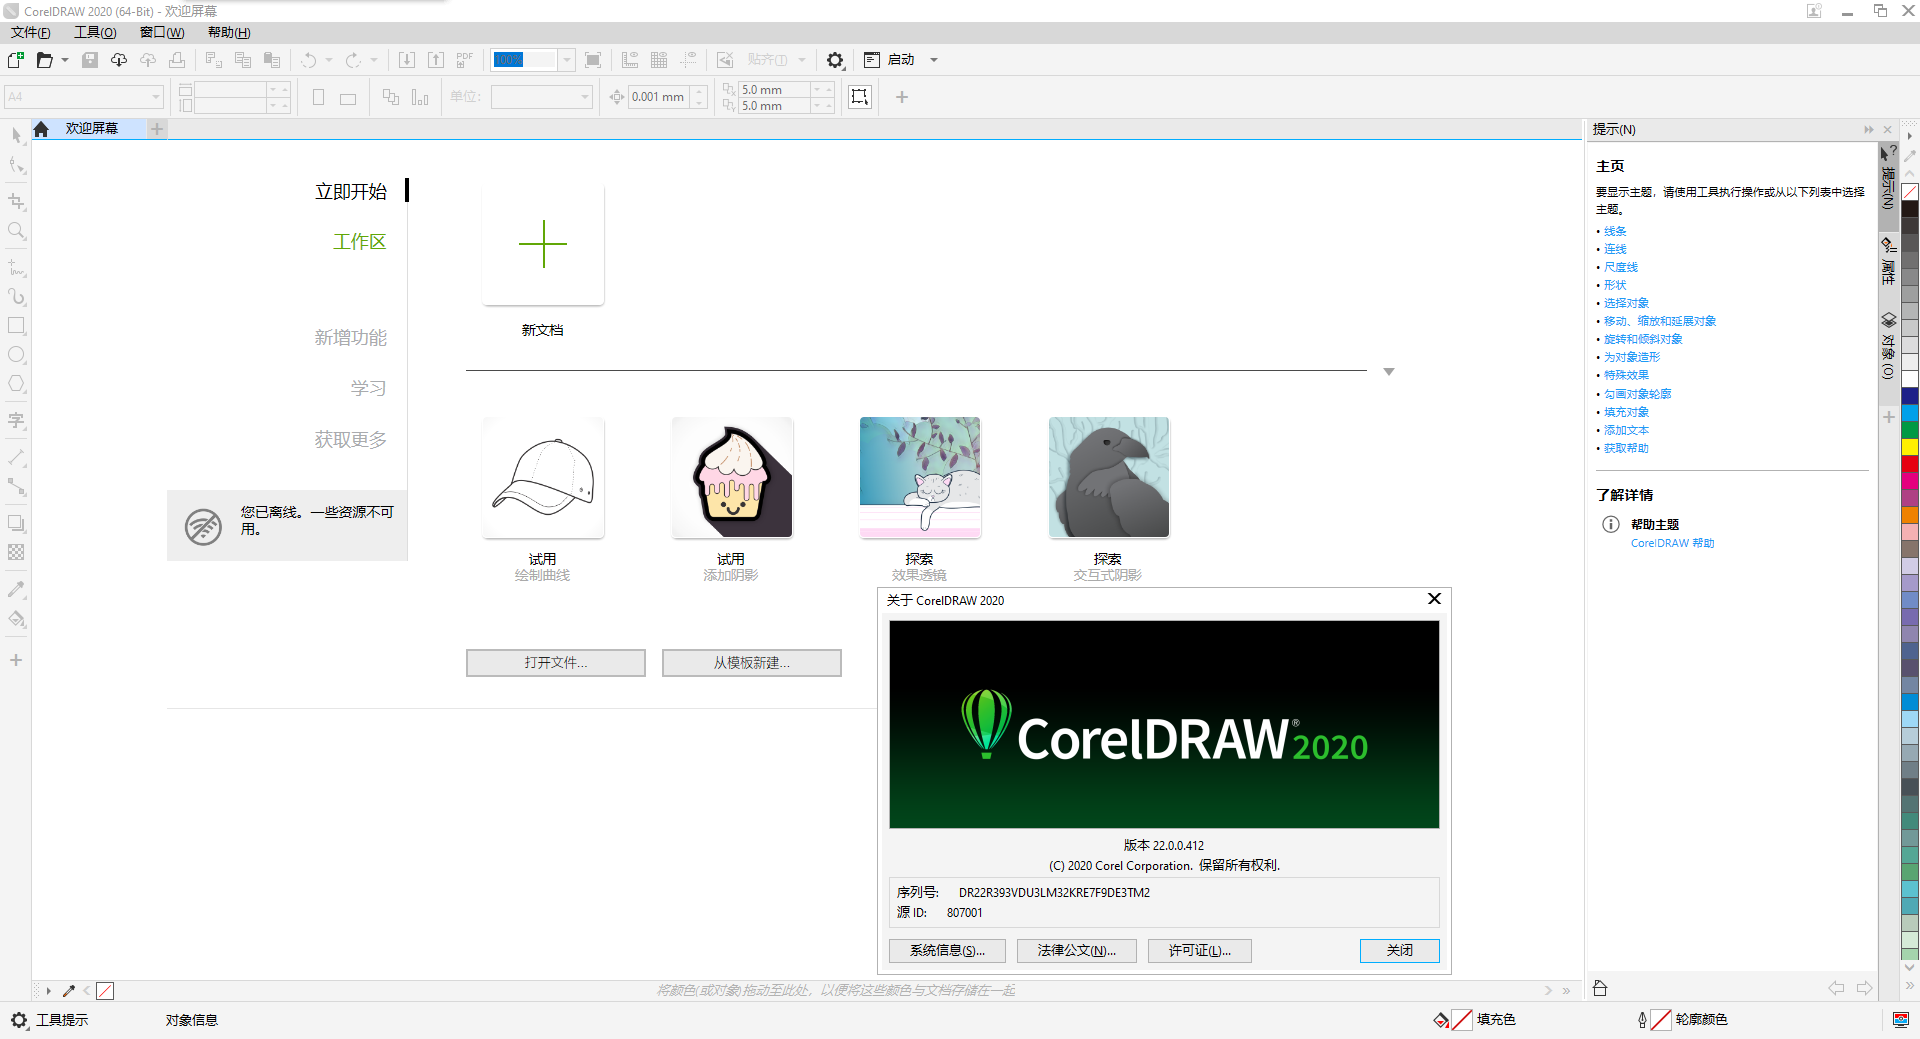Expand the open folder dropdown arrow
Screen dimensions: 1920x1039
[65, 60]
